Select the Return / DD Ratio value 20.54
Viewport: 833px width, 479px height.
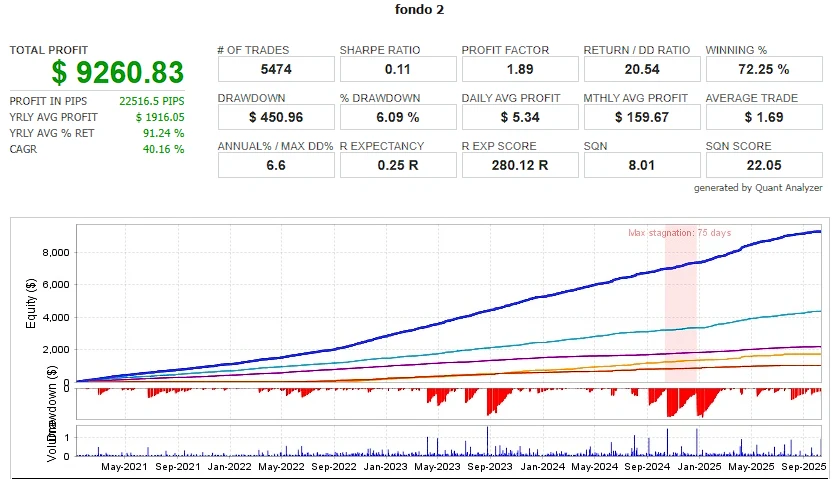(641, 69)
